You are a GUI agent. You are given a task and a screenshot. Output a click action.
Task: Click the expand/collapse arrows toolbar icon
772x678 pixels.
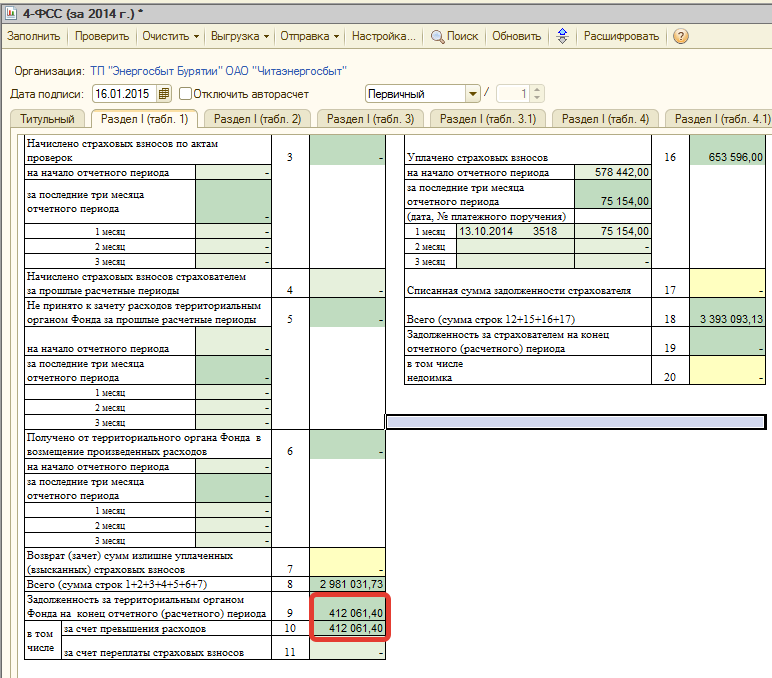pyautogui.click(x=562, y=36)
